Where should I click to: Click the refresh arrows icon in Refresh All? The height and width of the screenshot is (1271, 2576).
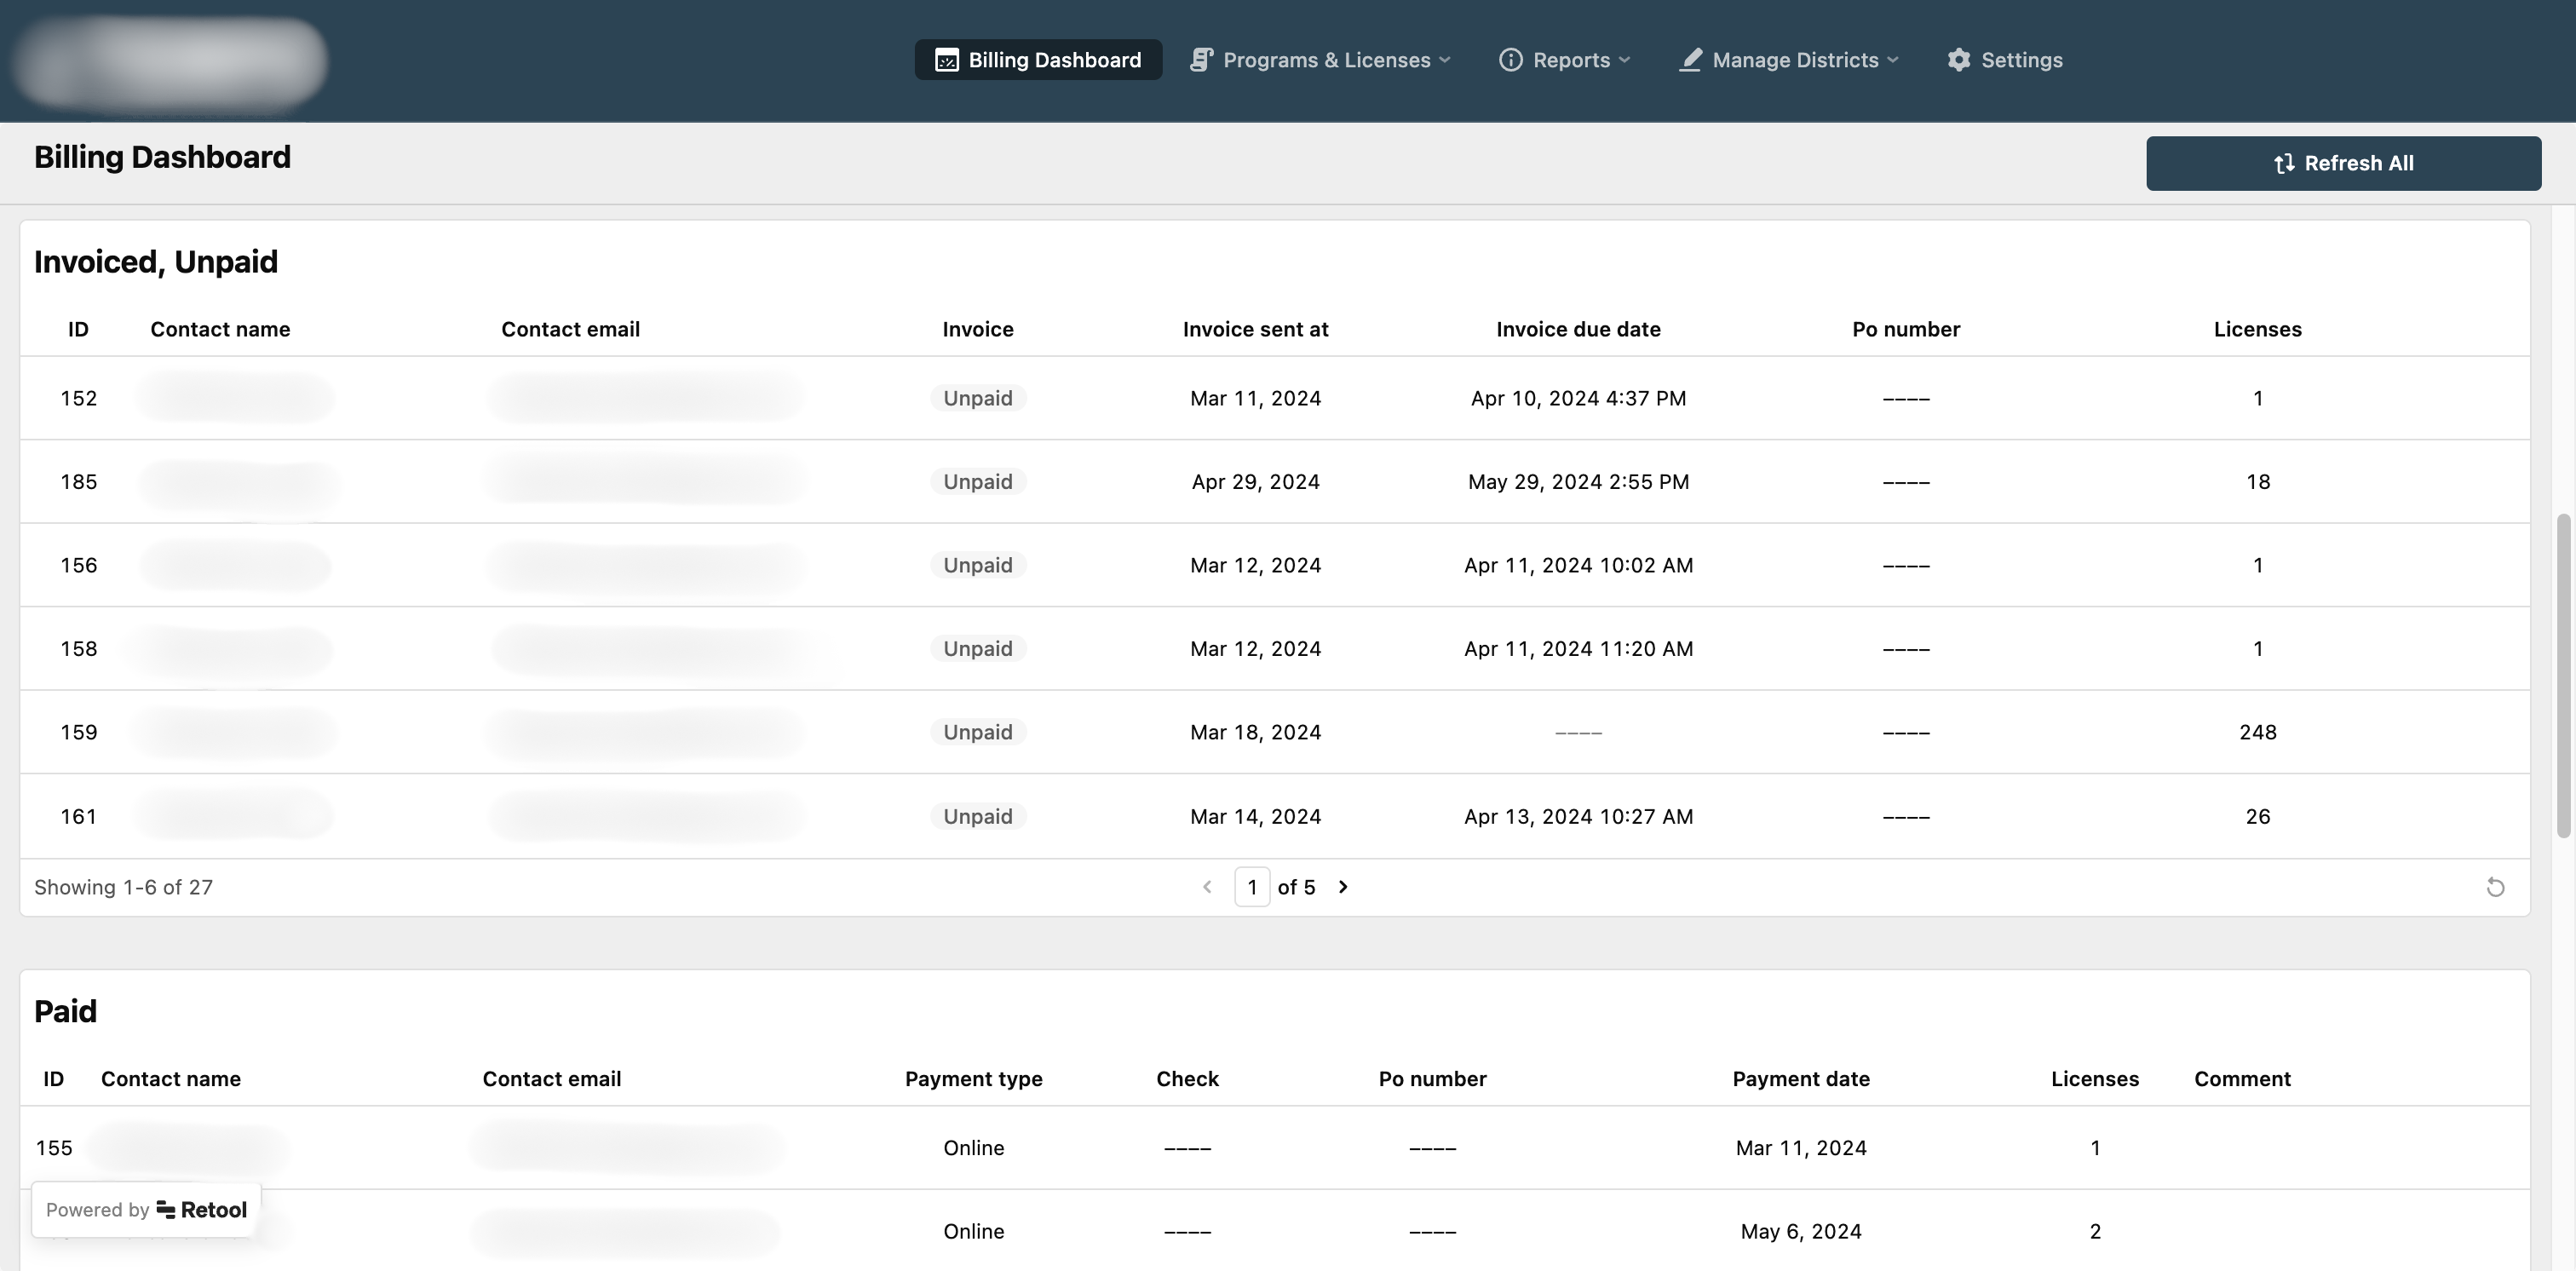2284,163
